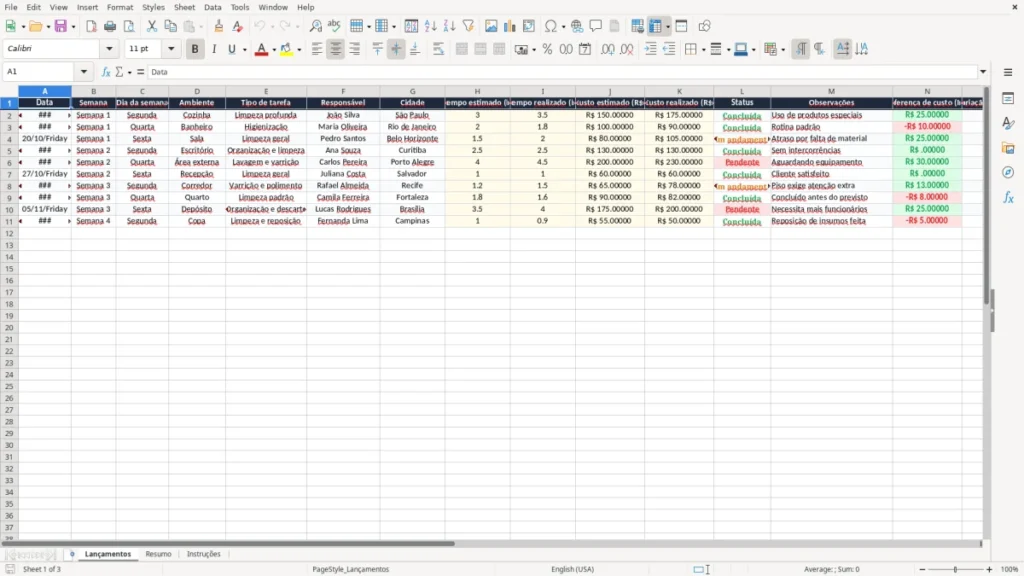Screen dimensions: 1024x576
Task: Open sidebar Functions panel icon
Action: click(x=1008, y=197)
